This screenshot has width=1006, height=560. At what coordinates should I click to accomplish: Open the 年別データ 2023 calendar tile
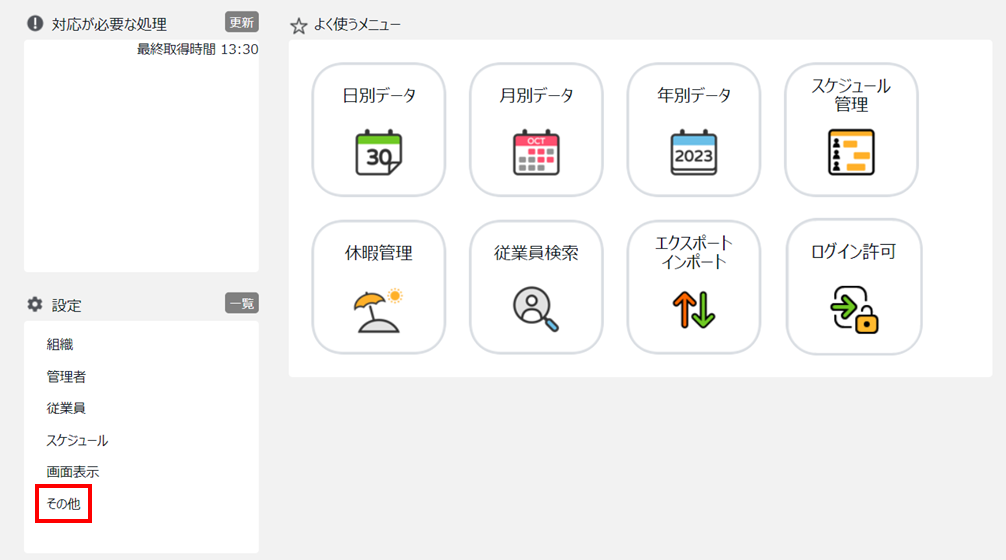coord(694,130)
